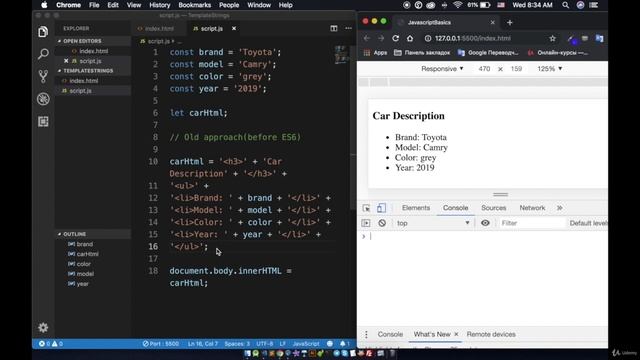640x360 pixels.
Task: Click the LF line ending indicator
Action: coord(282,344)
